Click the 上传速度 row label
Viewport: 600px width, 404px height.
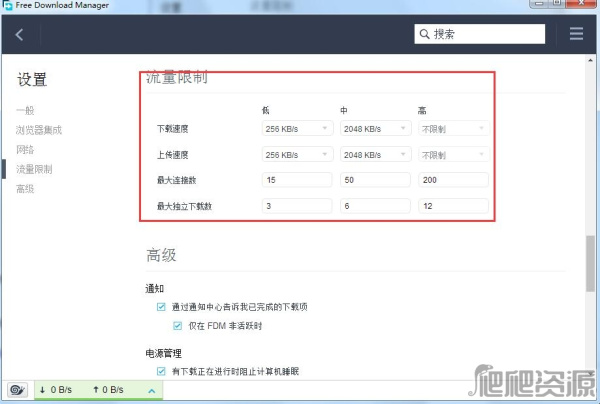pyautogui.click(x=173, y=155)
